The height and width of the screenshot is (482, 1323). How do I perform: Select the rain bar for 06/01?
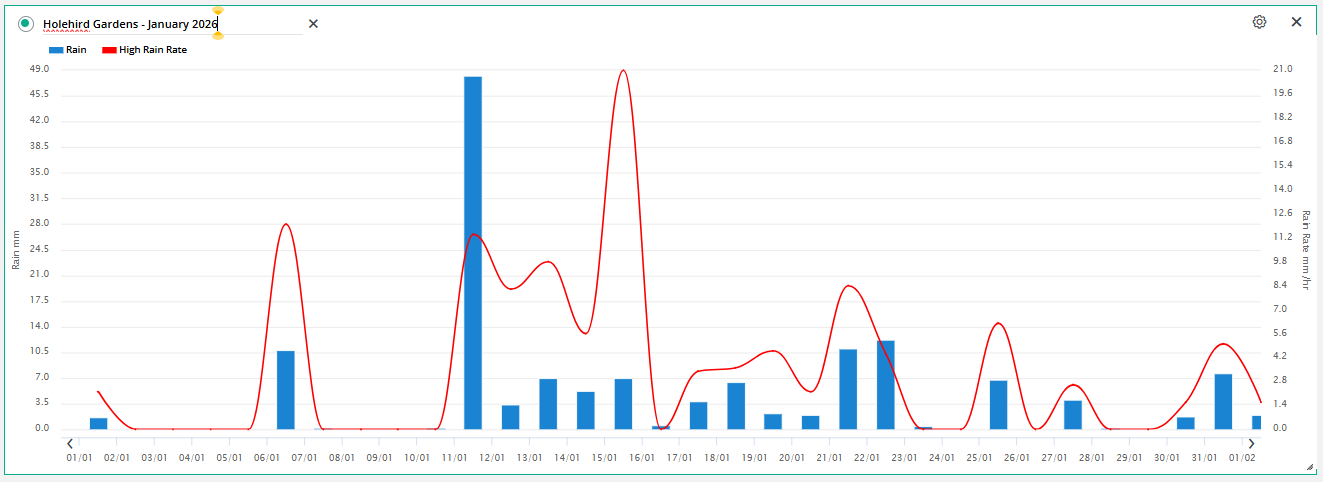286,390
